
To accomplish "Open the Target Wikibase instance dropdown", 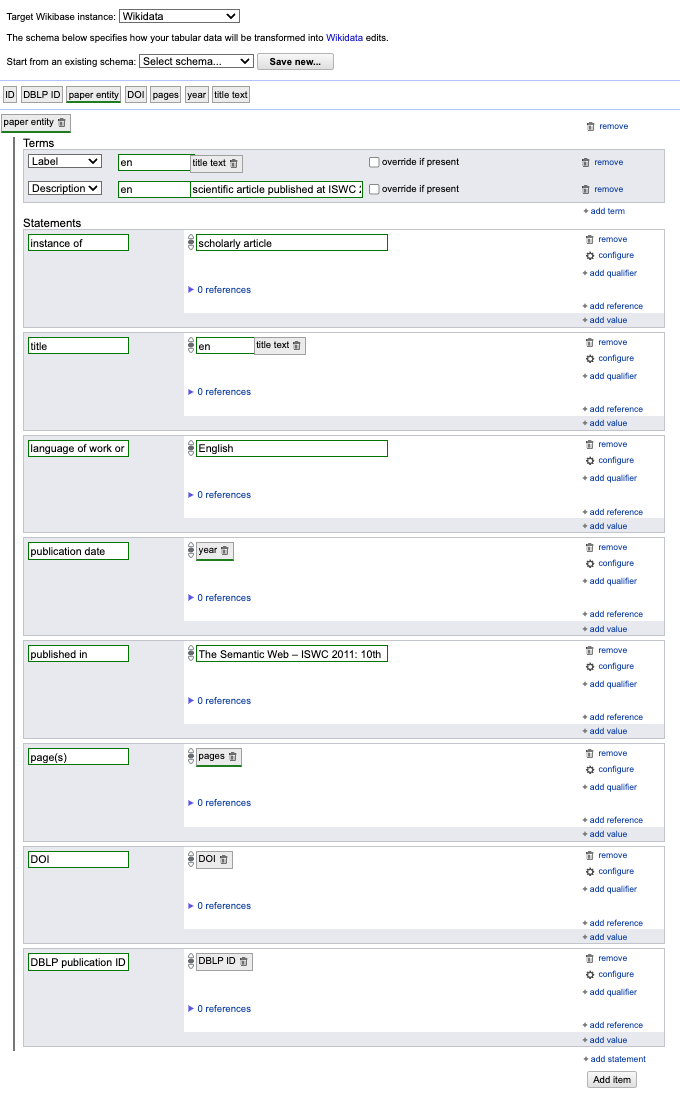I will [179, 16].
